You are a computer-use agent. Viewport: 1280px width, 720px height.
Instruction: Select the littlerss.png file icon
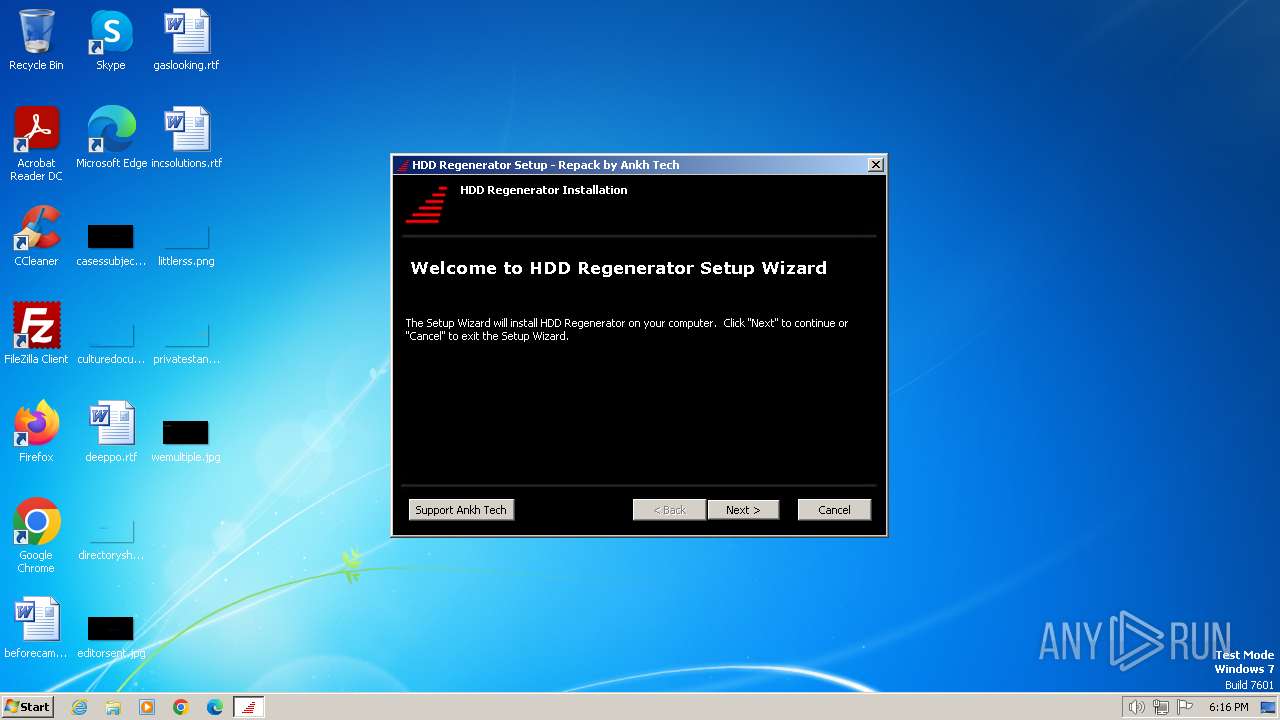pos(186,244)
